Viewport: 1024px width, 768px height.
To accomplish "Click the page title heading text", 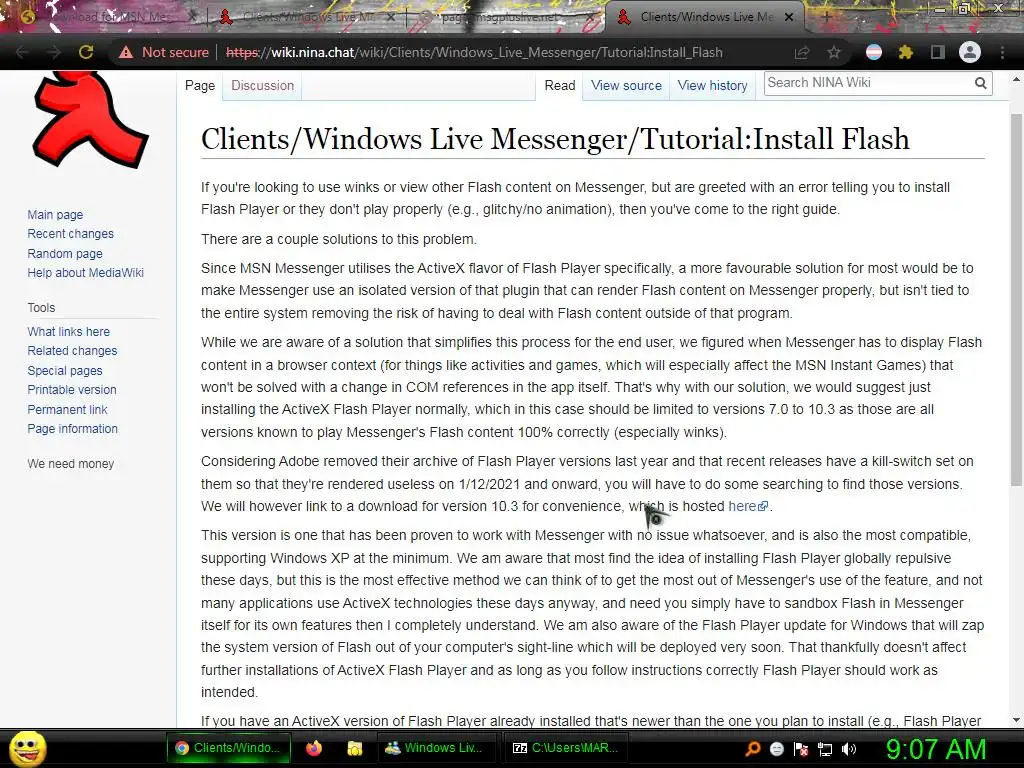I will 555,139.
